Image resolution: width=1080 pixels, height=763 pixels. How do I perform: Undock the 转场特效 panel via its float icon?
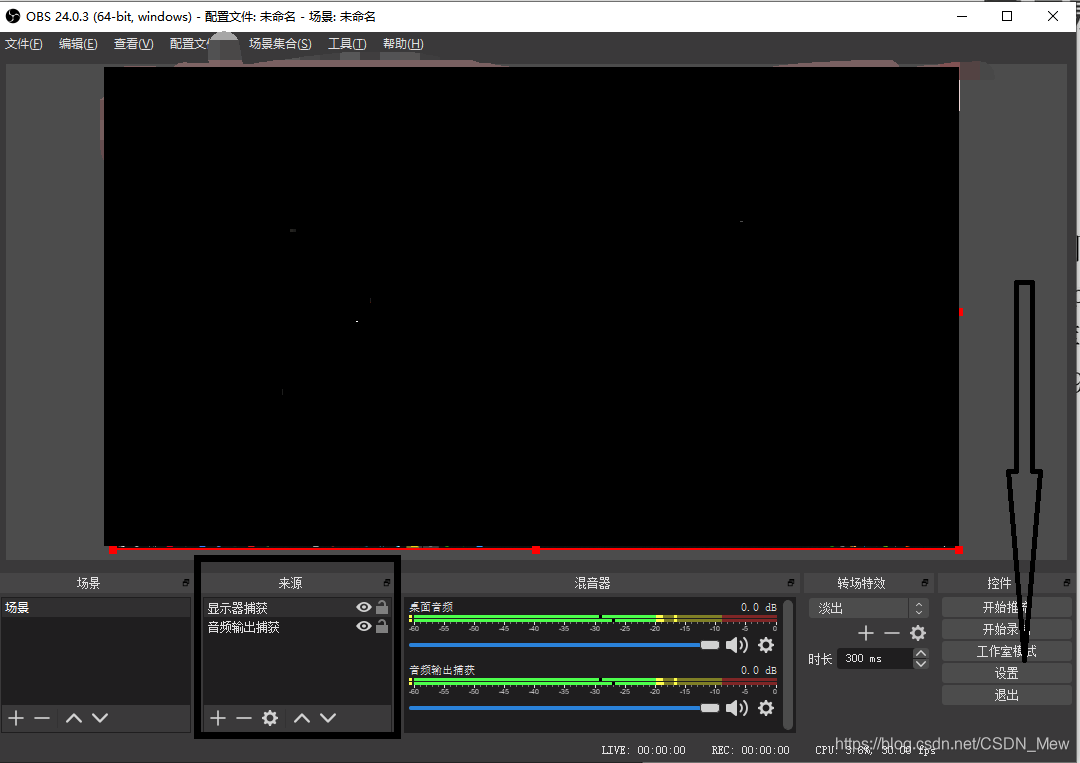(924, 583)
